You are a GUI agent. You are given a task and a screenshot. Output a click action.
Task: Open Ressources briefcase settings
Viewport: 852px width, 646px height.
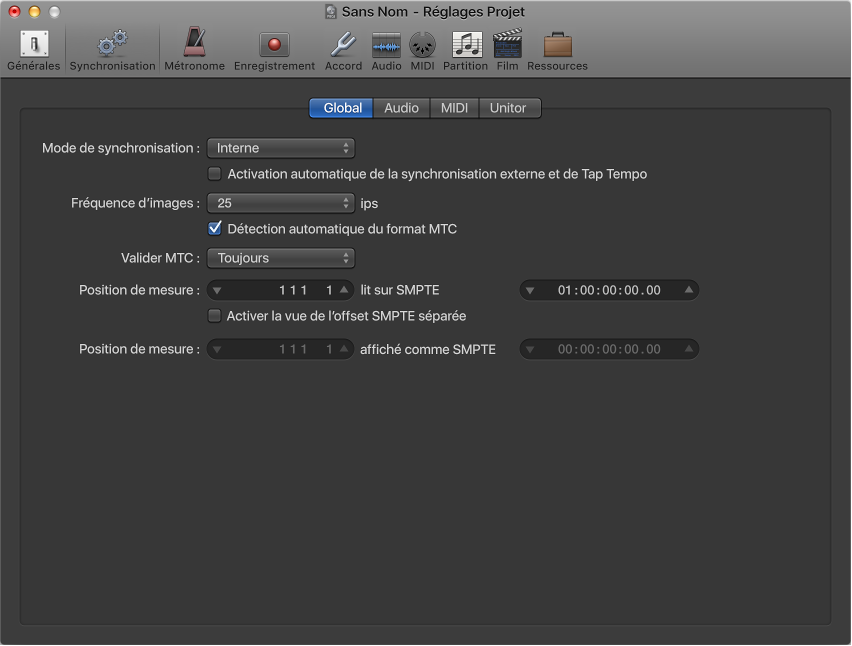point(557,48)
